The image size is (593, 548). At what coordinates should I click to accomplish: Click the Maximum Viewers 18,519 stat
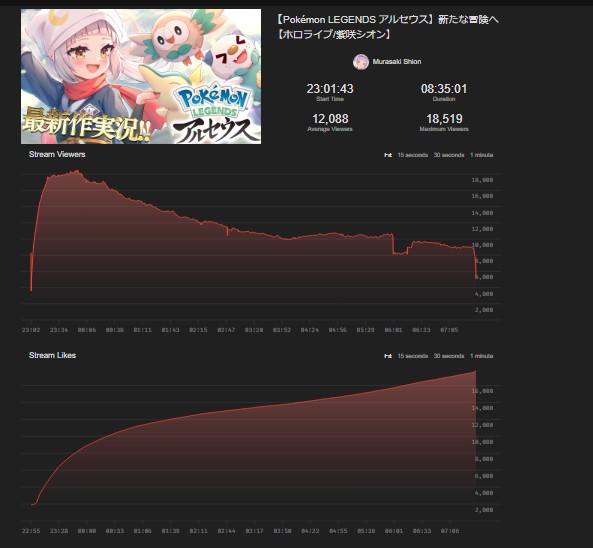pos(444,122)
